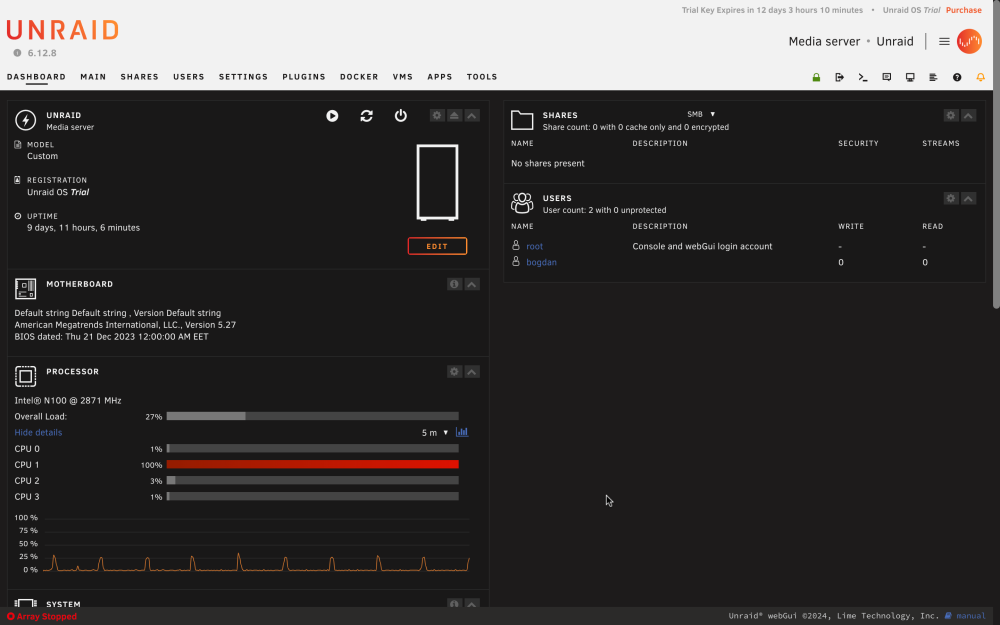The height and width of the screenshot is (625, 1000).
Task: Open the hamburger menu beside avatar
Action: 945,41
